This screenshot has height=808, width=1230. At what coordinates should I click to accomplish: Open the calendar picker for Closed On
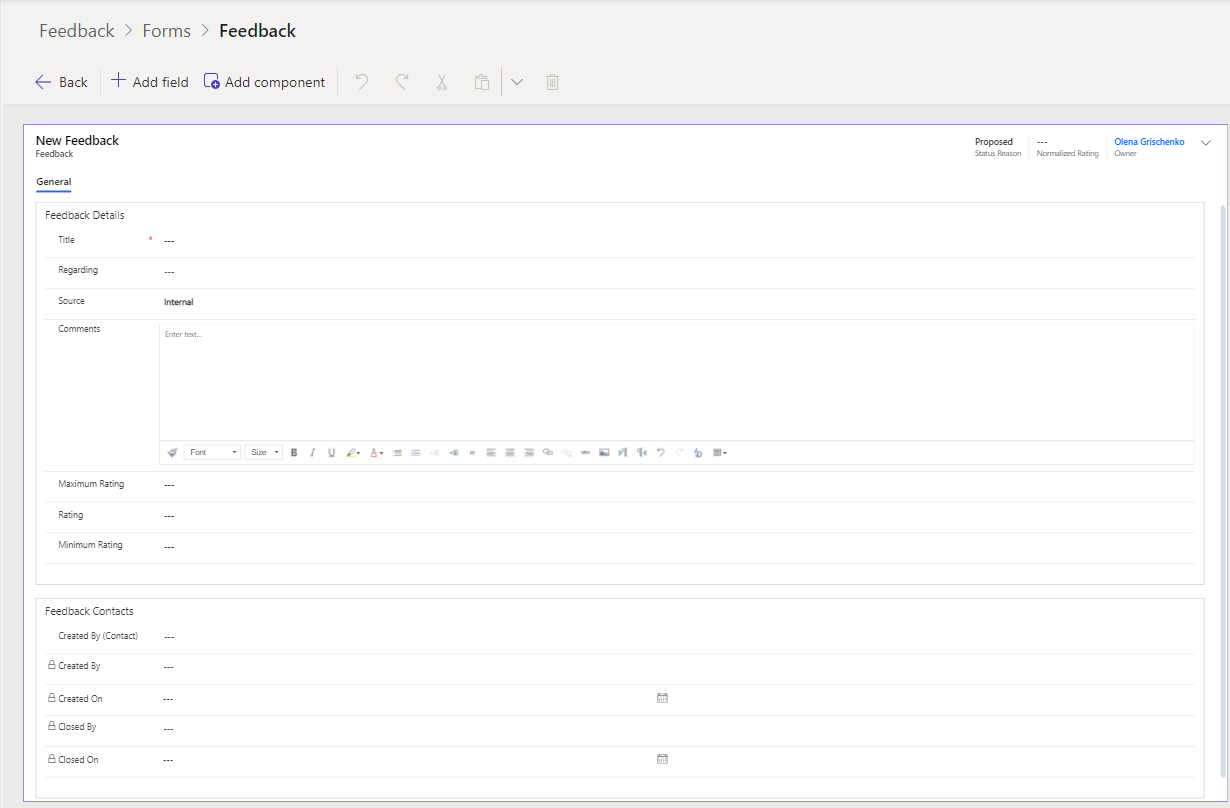(662, 759)
